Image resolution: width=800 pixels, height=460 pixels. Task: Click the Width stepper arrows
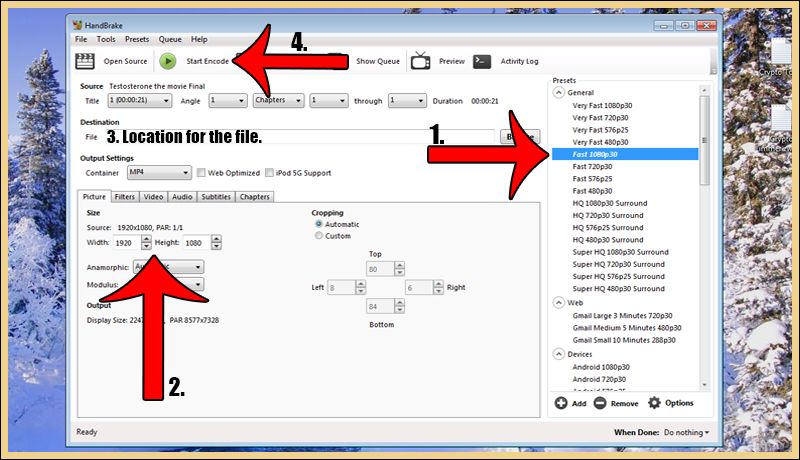coord(146,242)
